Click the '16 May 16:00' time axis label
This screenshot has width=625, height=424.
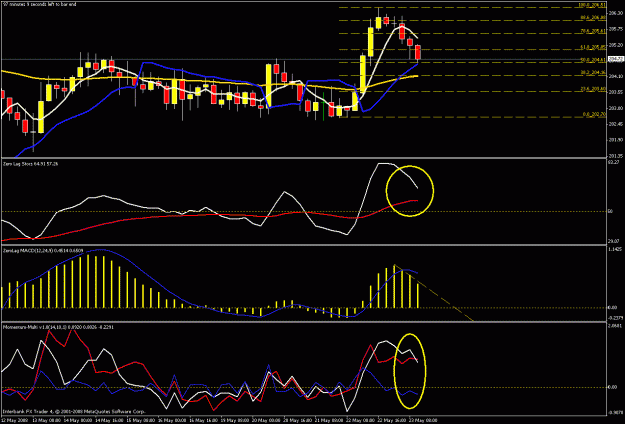[x=203, y=421]
